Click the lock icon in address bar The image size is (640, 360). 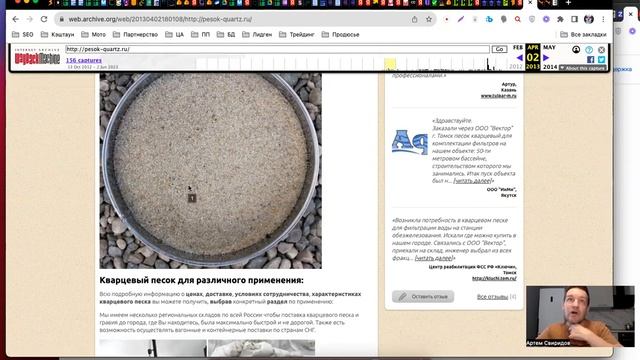pyautogui.click(x=62, y=19)
